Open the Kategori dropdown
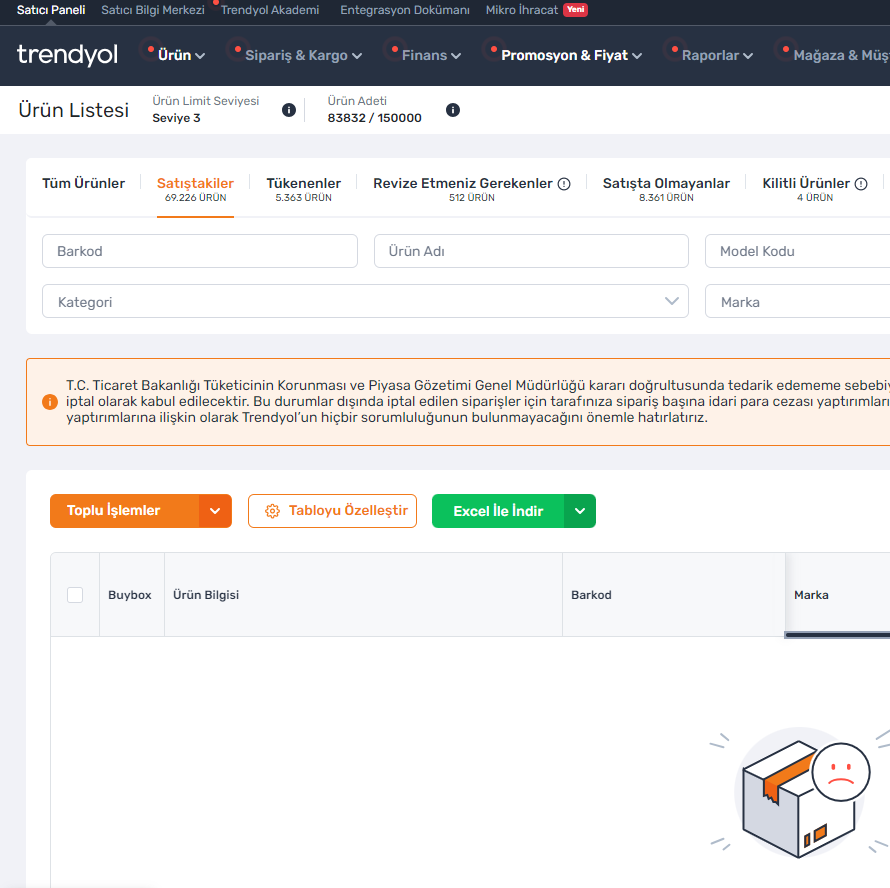This screenshot has height=888, width=890. point(365,301)
